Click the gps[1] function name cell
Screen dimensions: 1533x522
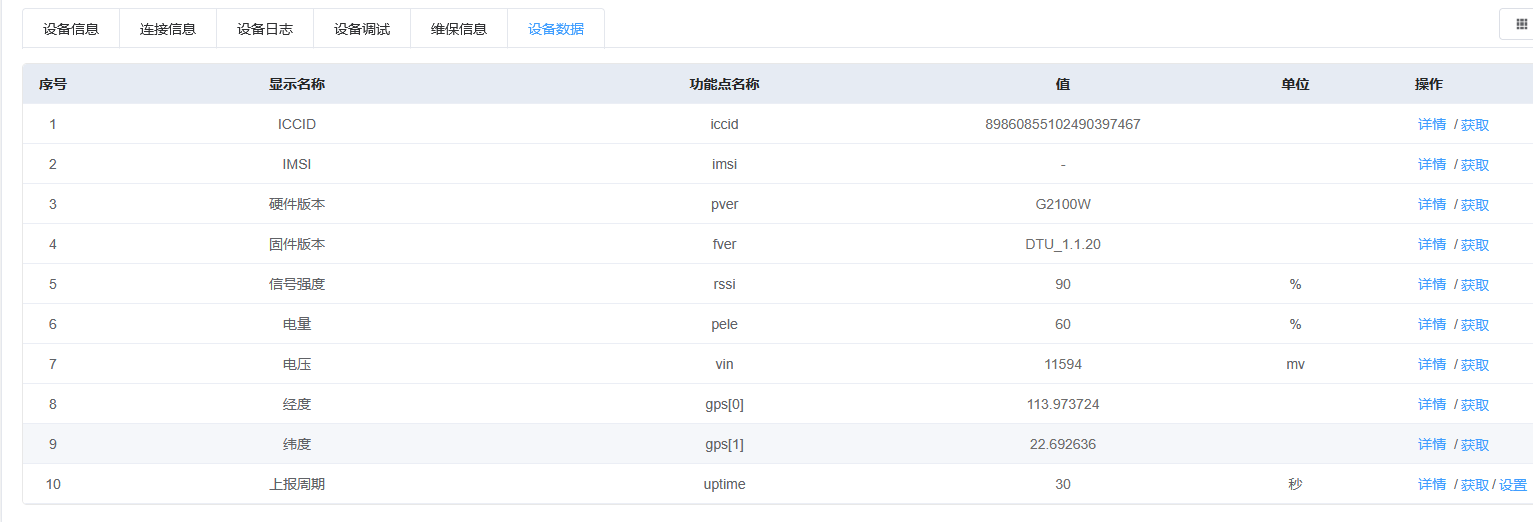click(x=725, y=444)
